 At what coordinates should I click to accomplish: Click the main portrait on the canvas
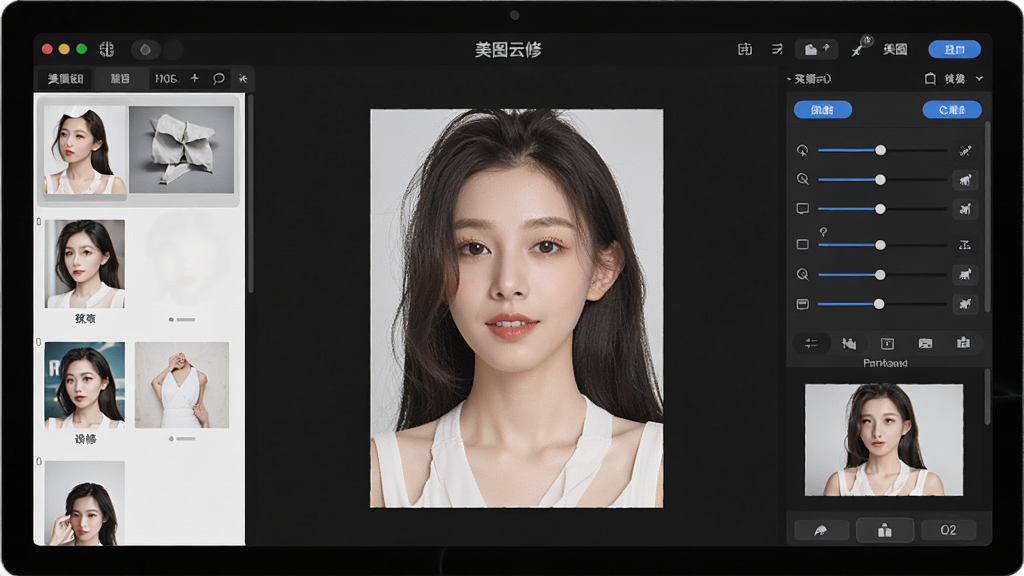pyautogui.click(x=517, y=308)
